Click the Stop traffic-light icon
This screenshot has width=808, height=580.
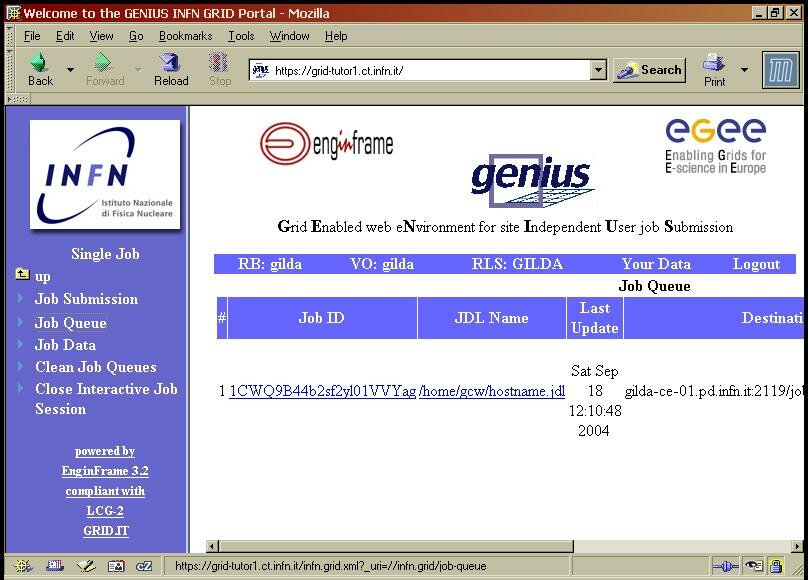pos(218,62)
